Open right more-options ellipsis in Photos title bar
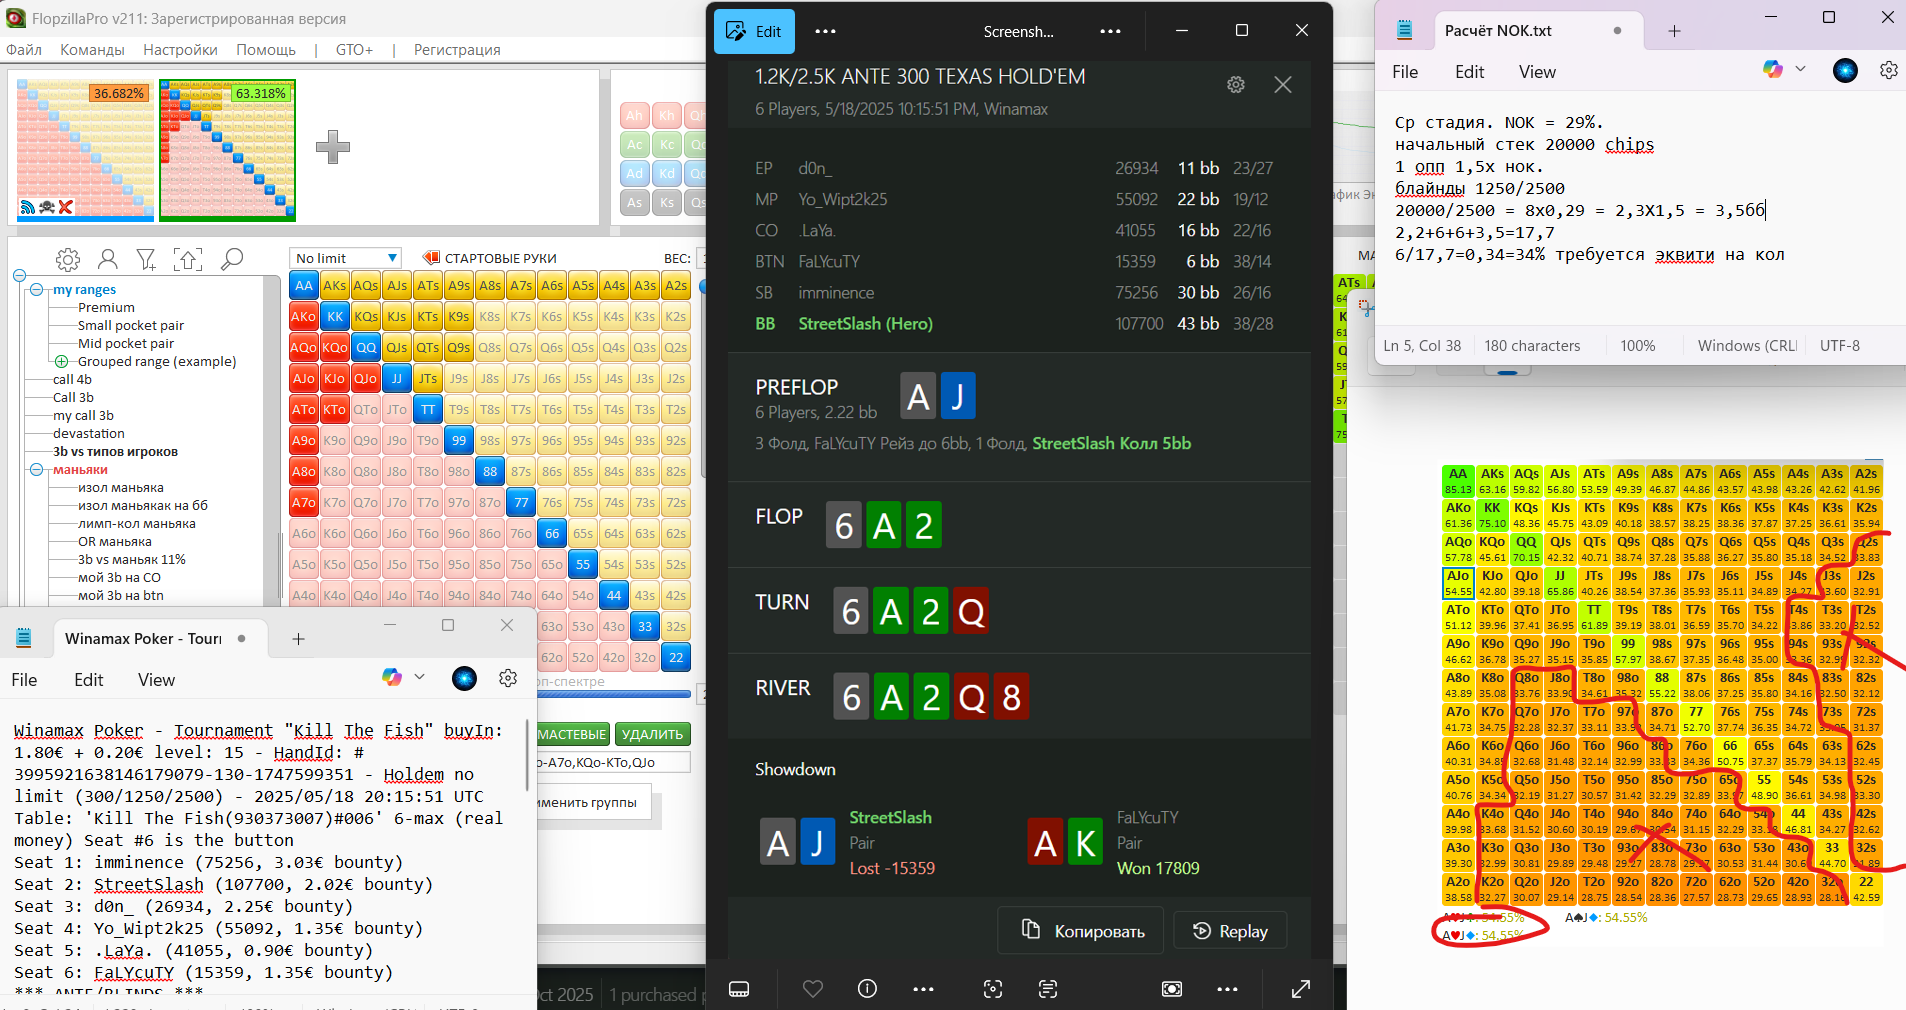 point(1110,31)
